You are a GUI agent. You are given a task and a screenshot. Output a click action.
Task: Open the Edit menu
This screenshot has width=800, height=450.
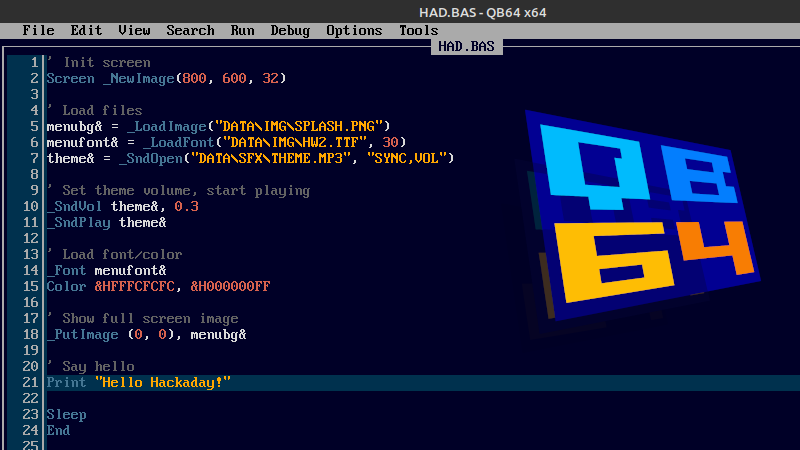click(x=86, y=30)
